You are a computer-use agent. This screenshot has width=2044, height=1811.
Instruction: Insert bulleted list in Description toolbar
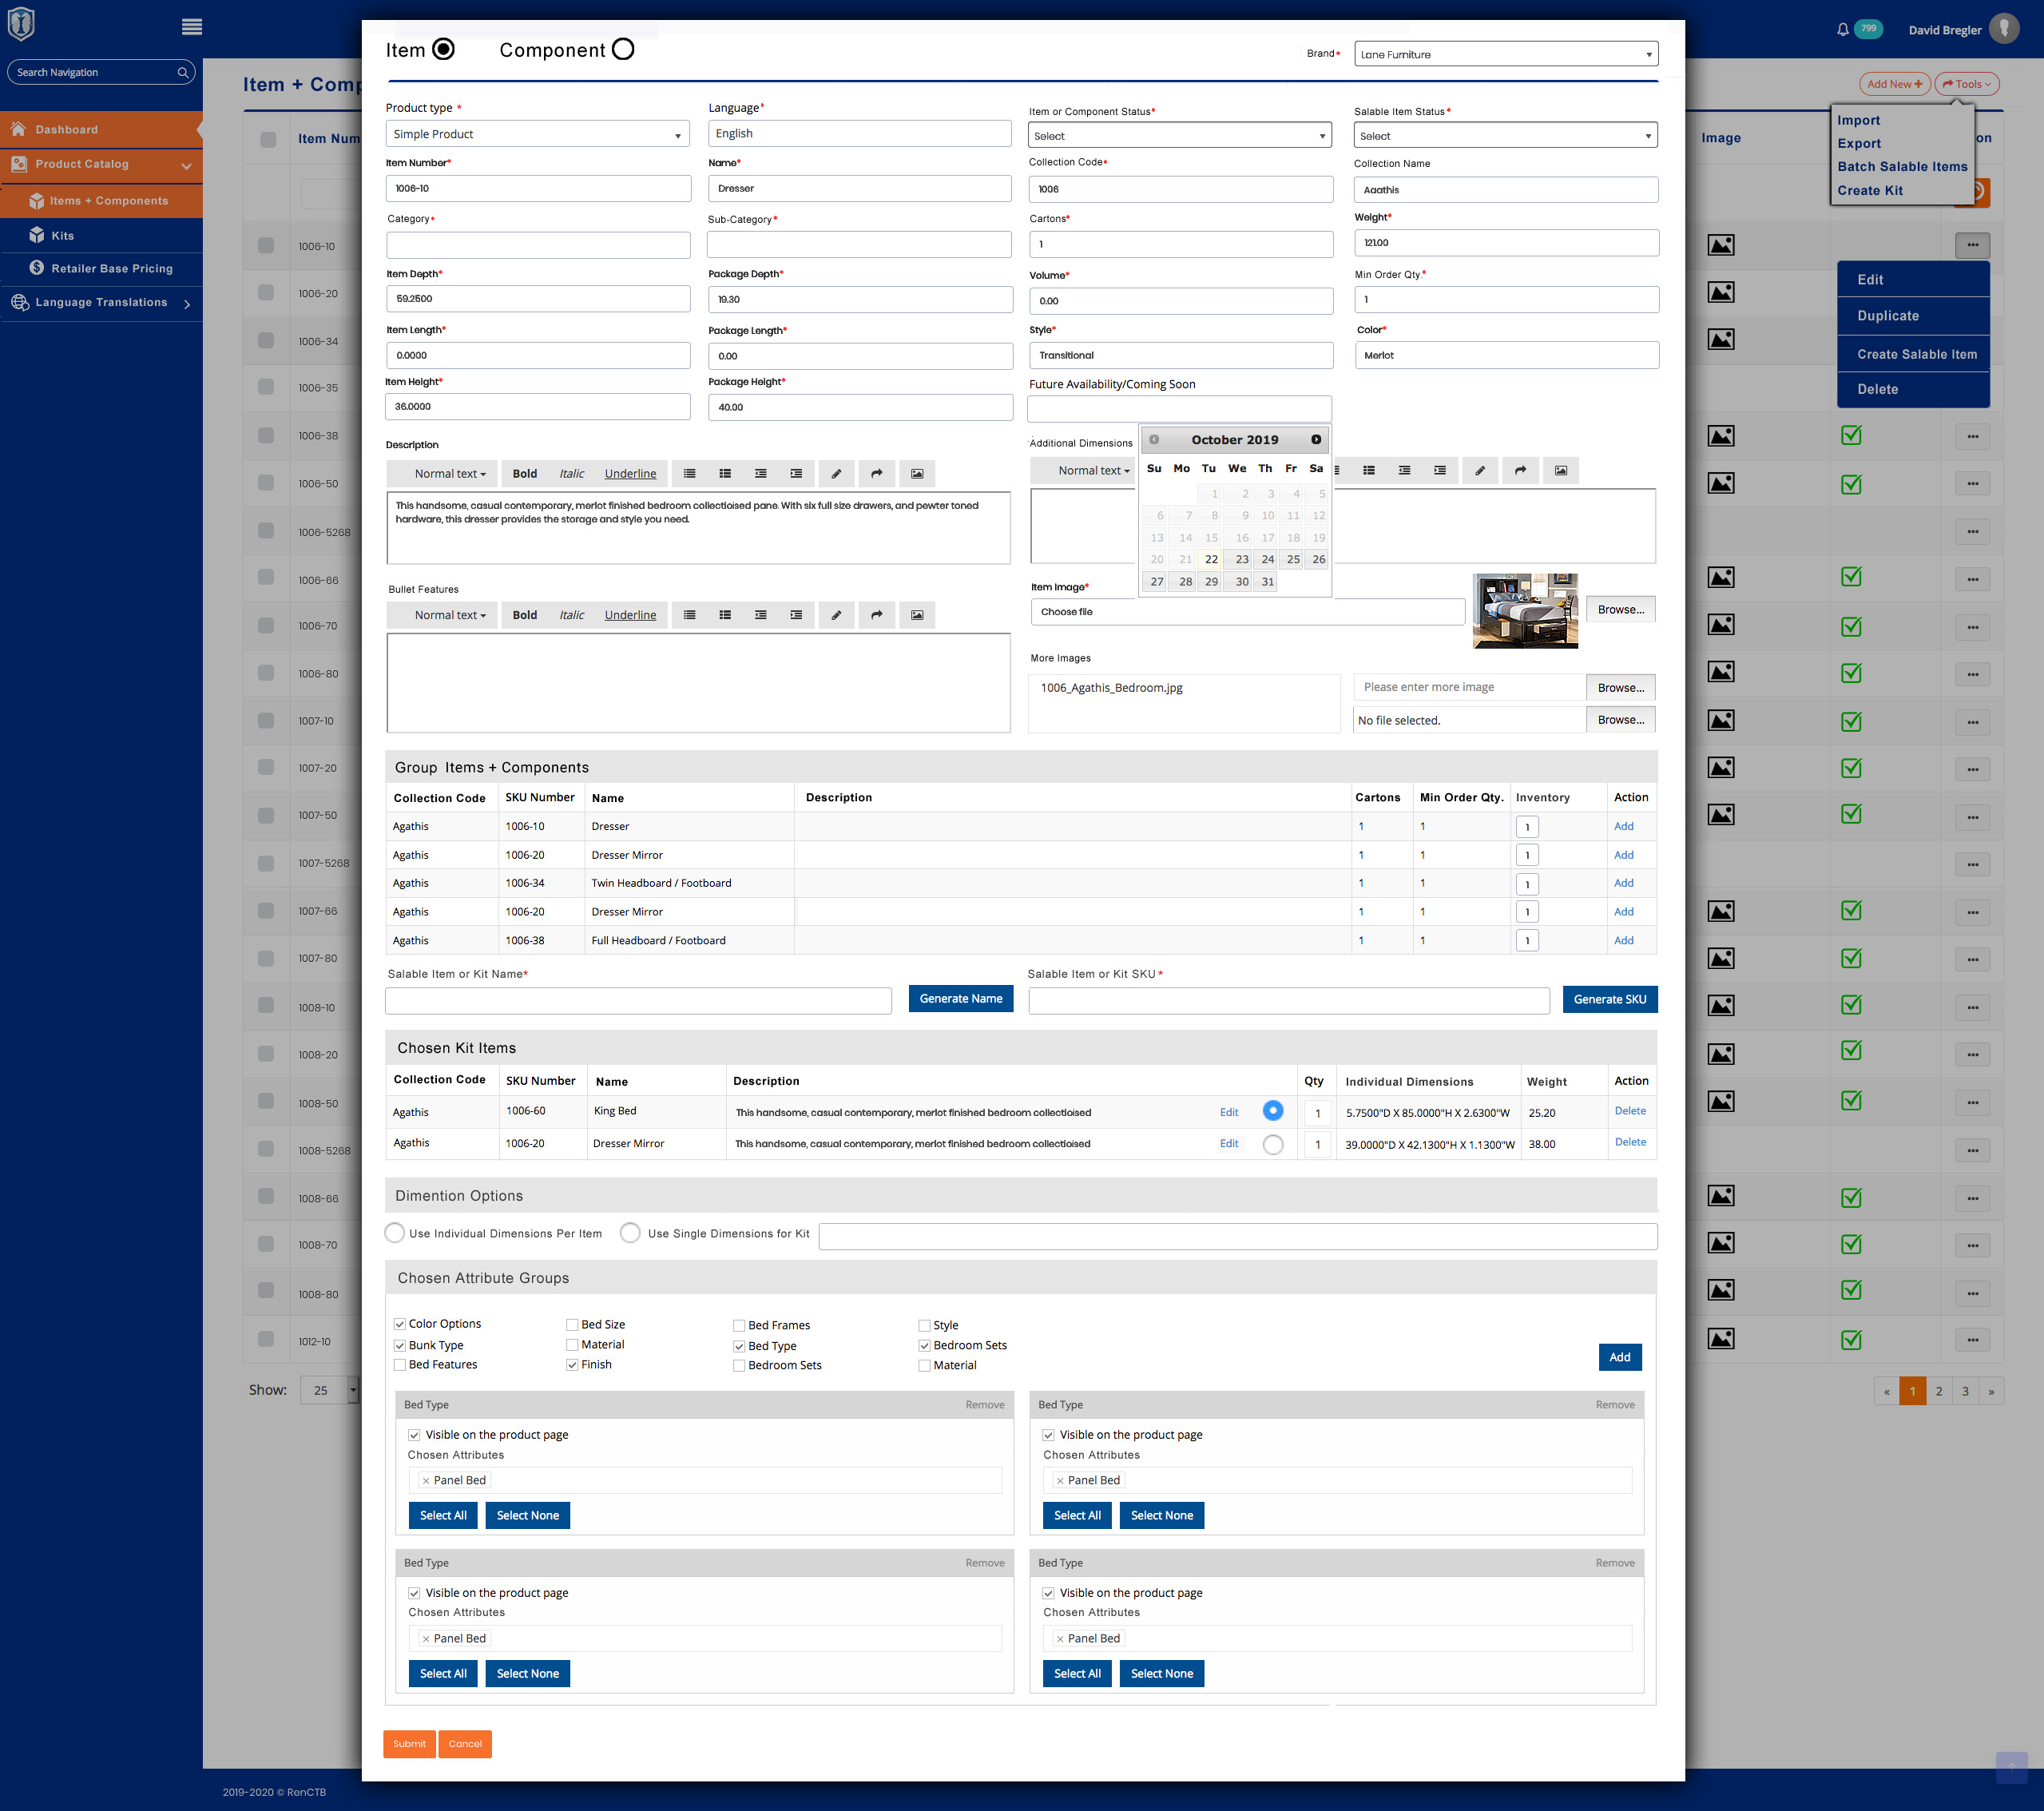(690, 474)
